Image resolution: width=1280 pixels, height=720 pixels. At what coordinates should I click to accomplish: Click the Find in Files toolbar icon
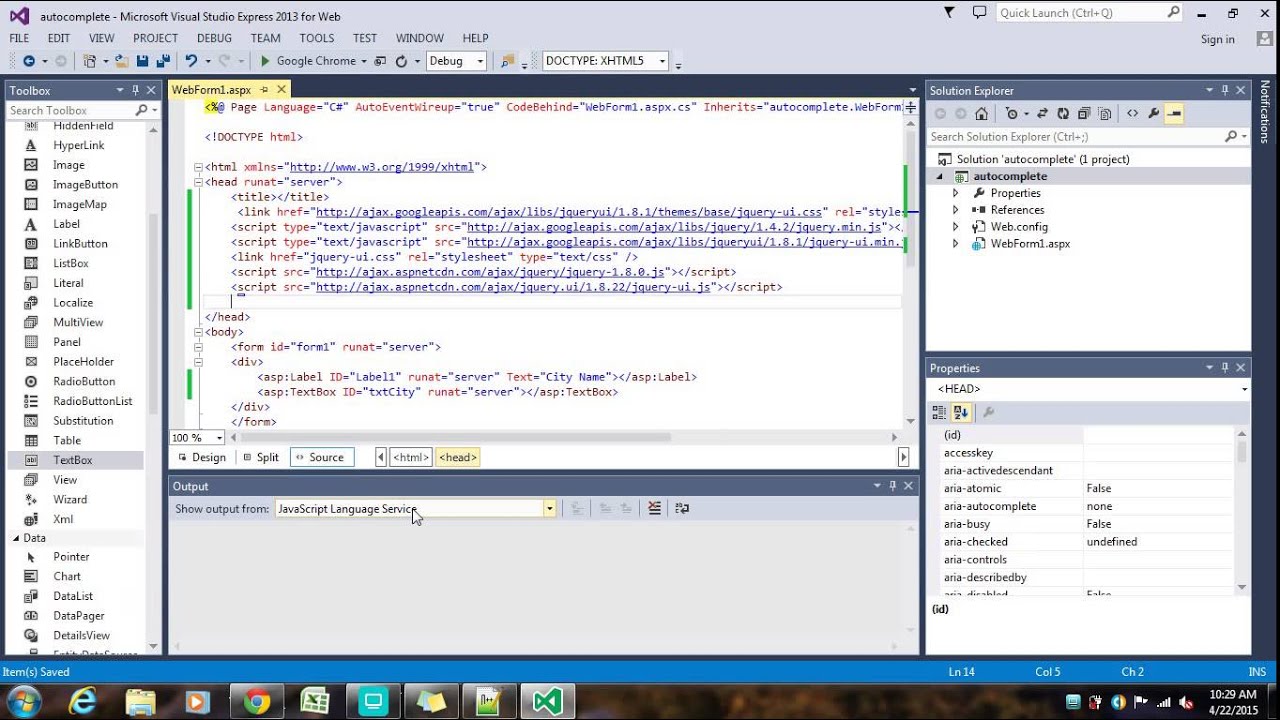tap(507, 61)
